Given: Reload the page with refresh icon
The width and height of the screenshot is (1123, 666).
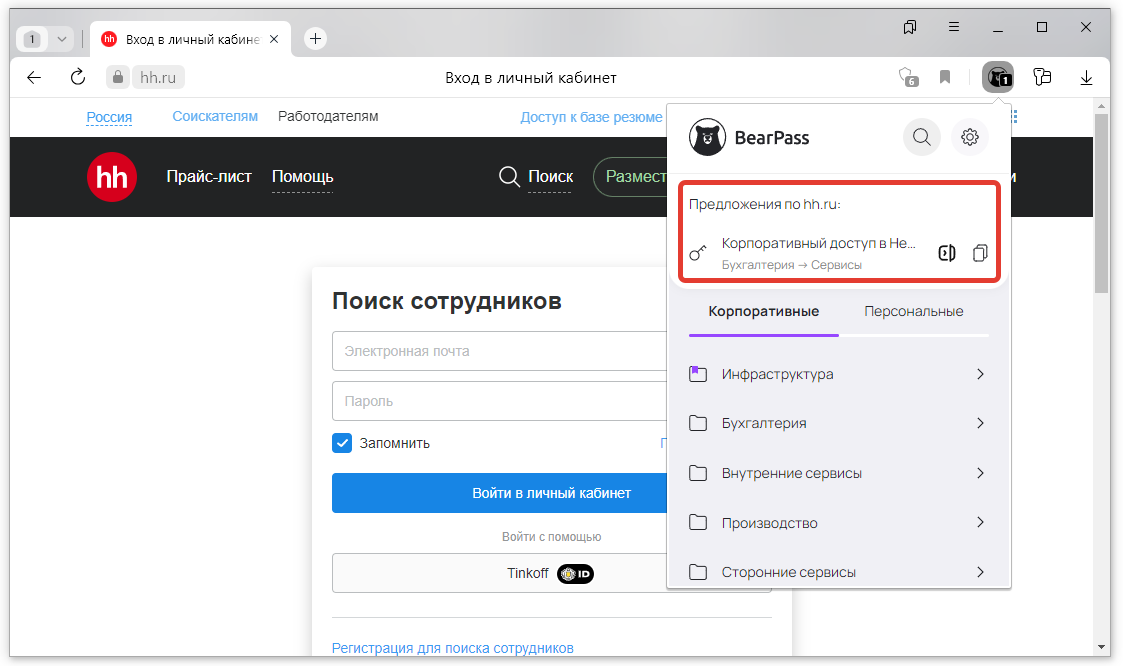Looking at the screenshot, I should [x=77, y=77].
